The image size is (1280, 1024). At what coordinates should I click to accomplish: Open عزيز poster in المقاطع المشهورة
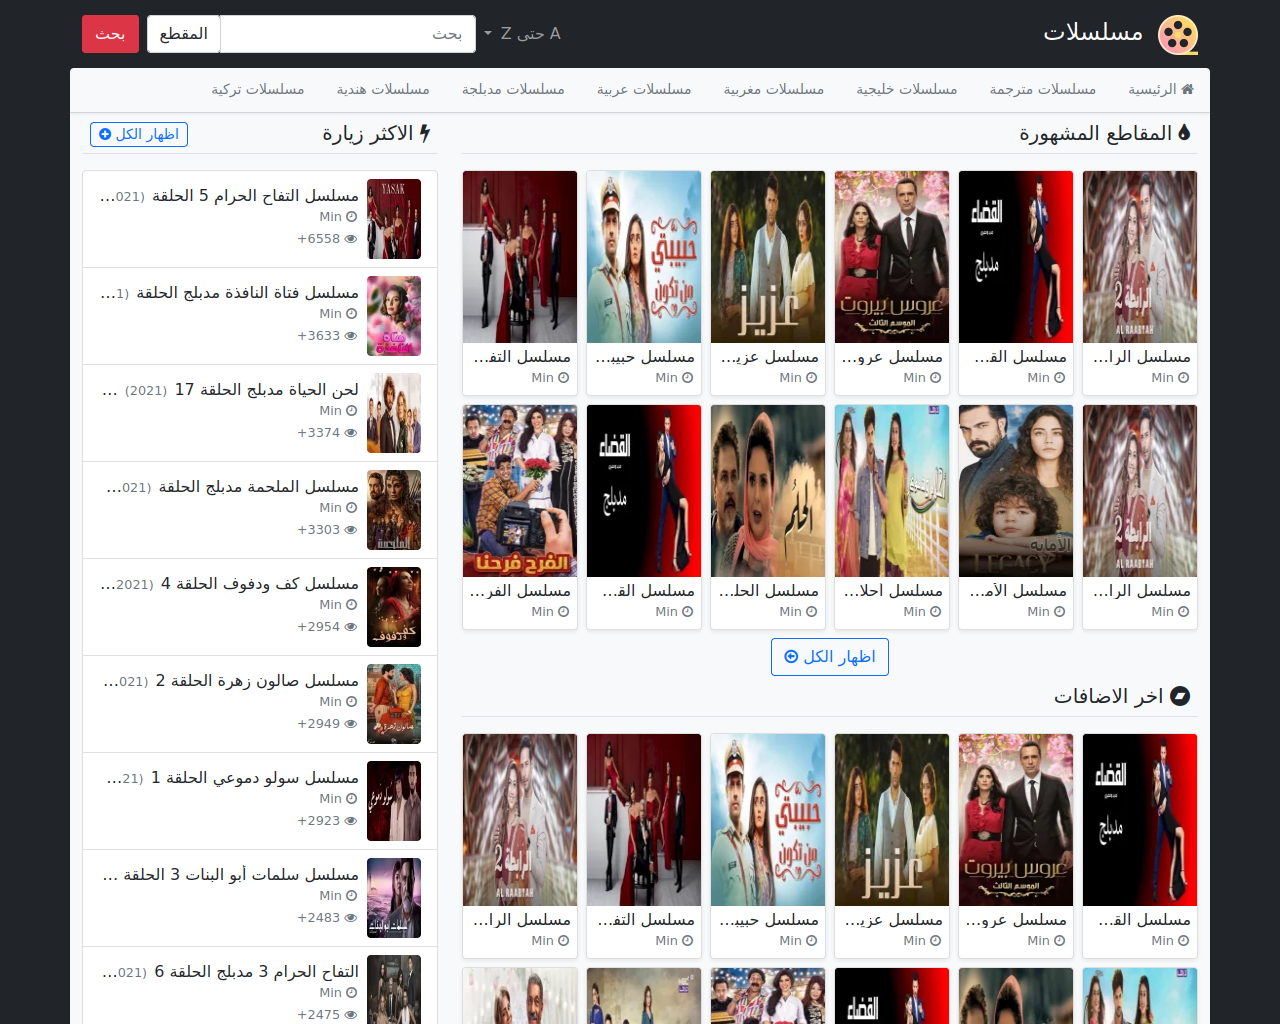[768, 257]
